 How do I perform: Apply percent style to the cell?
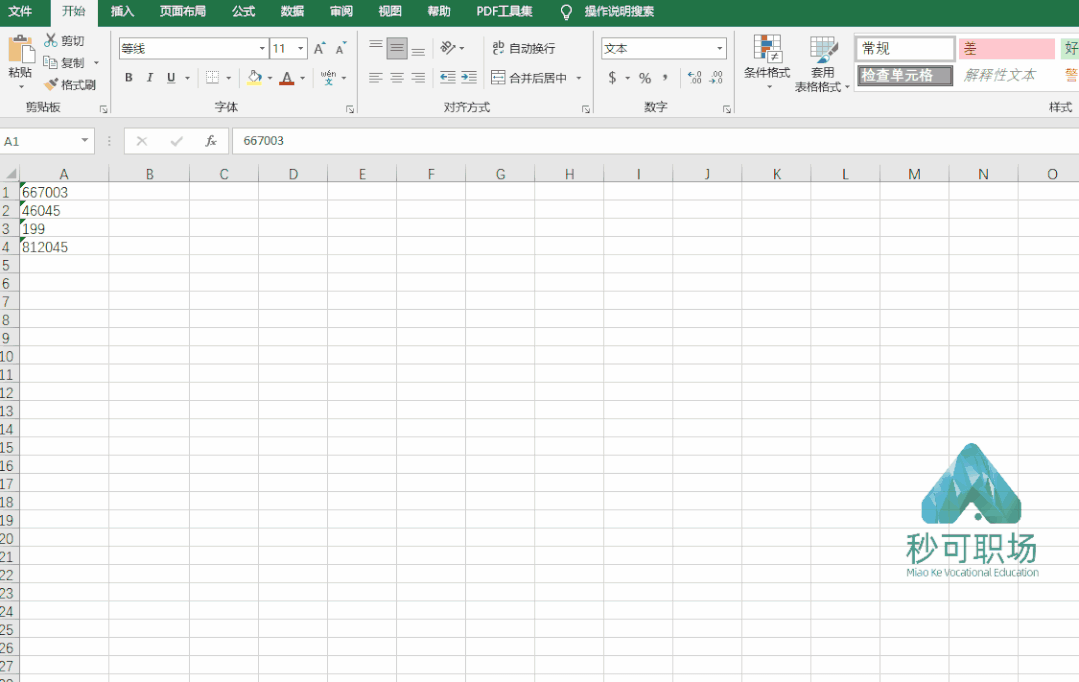click(x=645, y=78)
